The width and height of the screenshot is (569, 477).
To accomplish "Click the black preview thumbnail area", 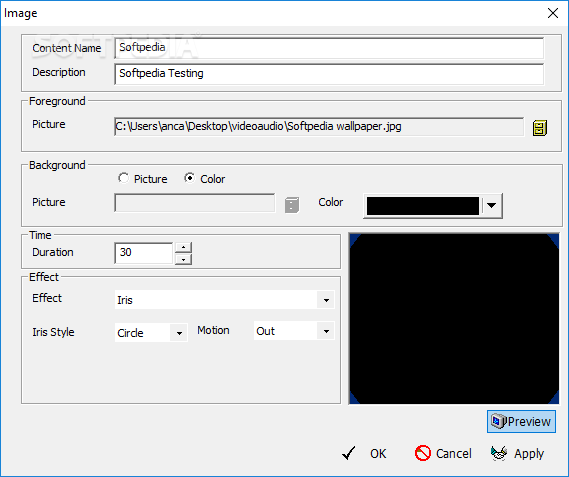I will [454, 319].
